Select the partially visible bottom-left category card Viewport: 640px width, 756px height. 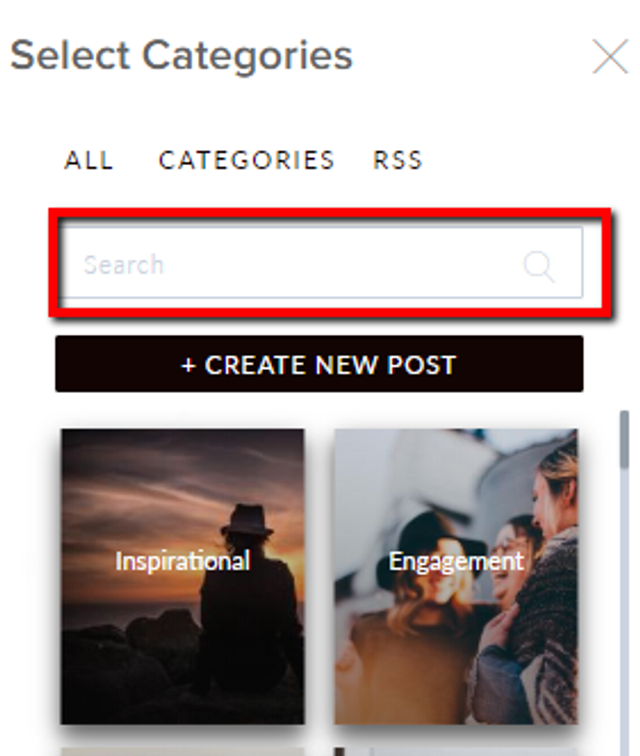tap(183, 752)
